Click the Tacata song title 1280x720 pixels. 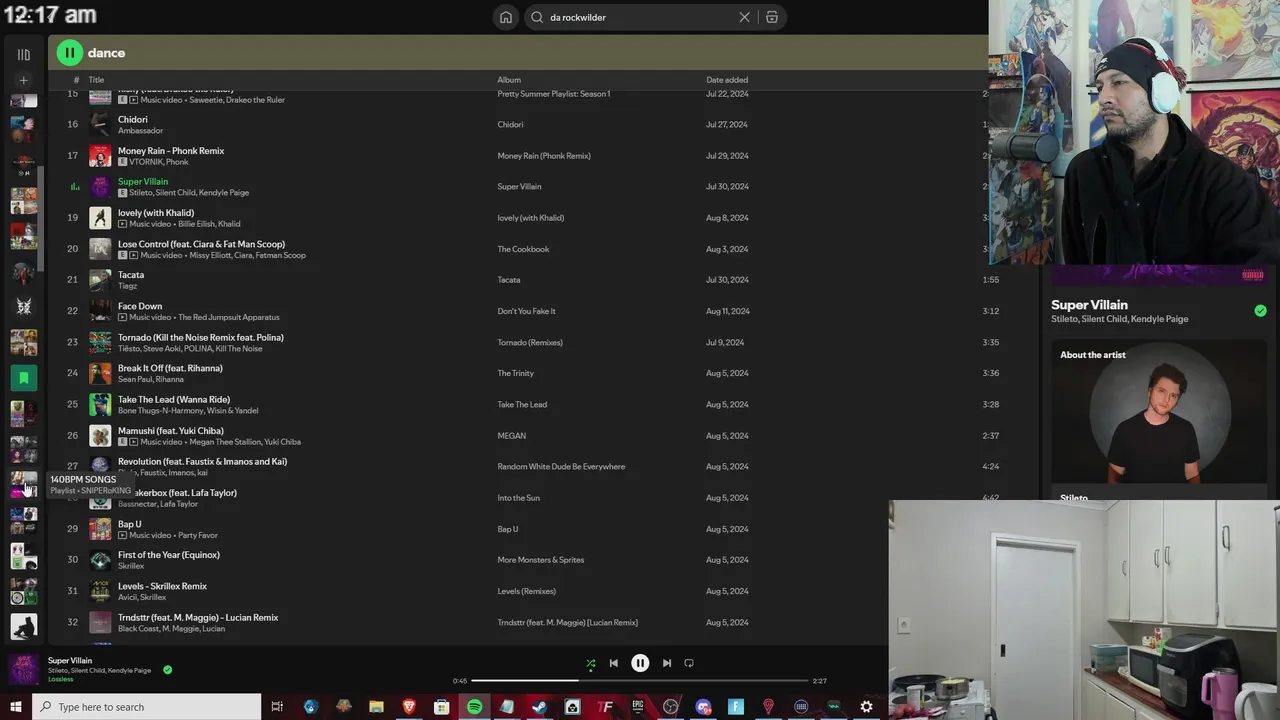(131, 275)
